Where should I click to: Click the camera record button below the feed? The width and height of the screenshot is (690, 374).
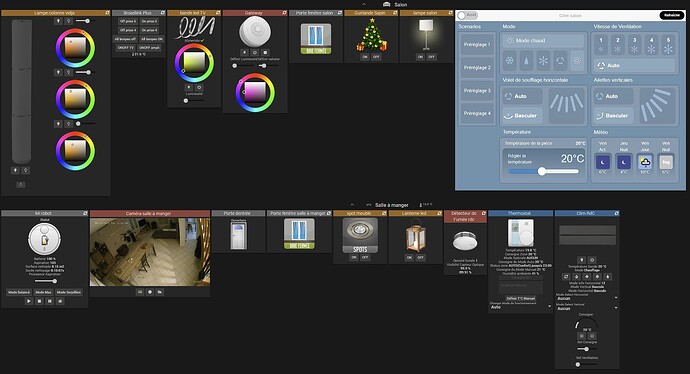150,292
